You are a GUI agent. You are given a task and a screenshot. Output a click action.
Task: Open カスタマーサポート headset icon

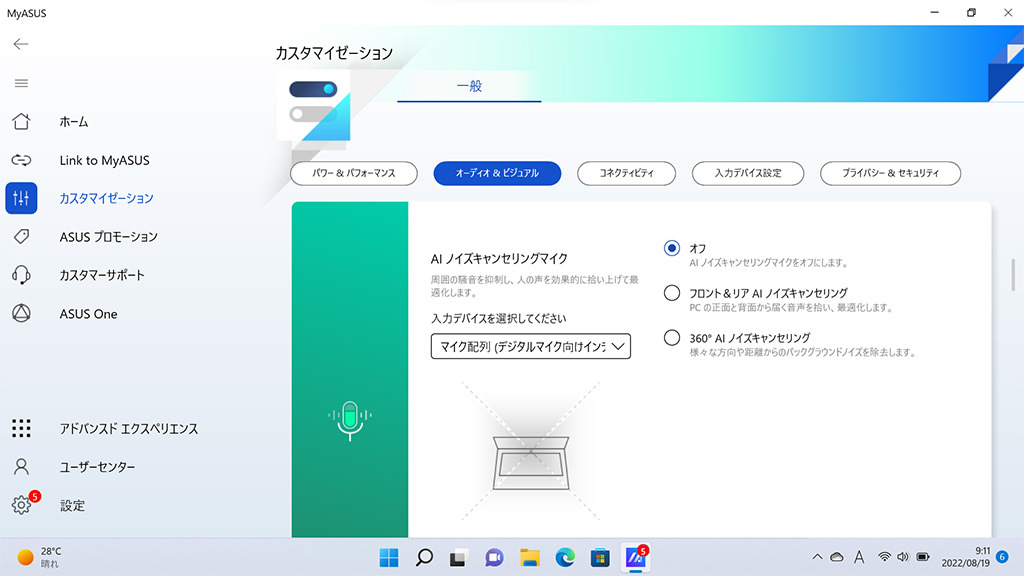click(21, 275)
